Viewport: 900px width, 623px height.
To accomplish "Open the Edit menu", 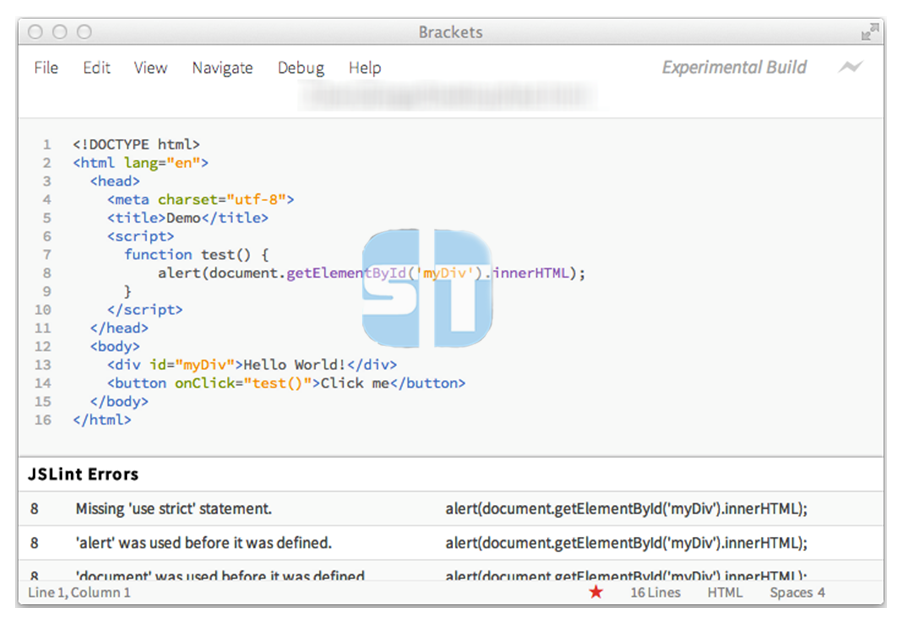I will [x=96, y=68].
